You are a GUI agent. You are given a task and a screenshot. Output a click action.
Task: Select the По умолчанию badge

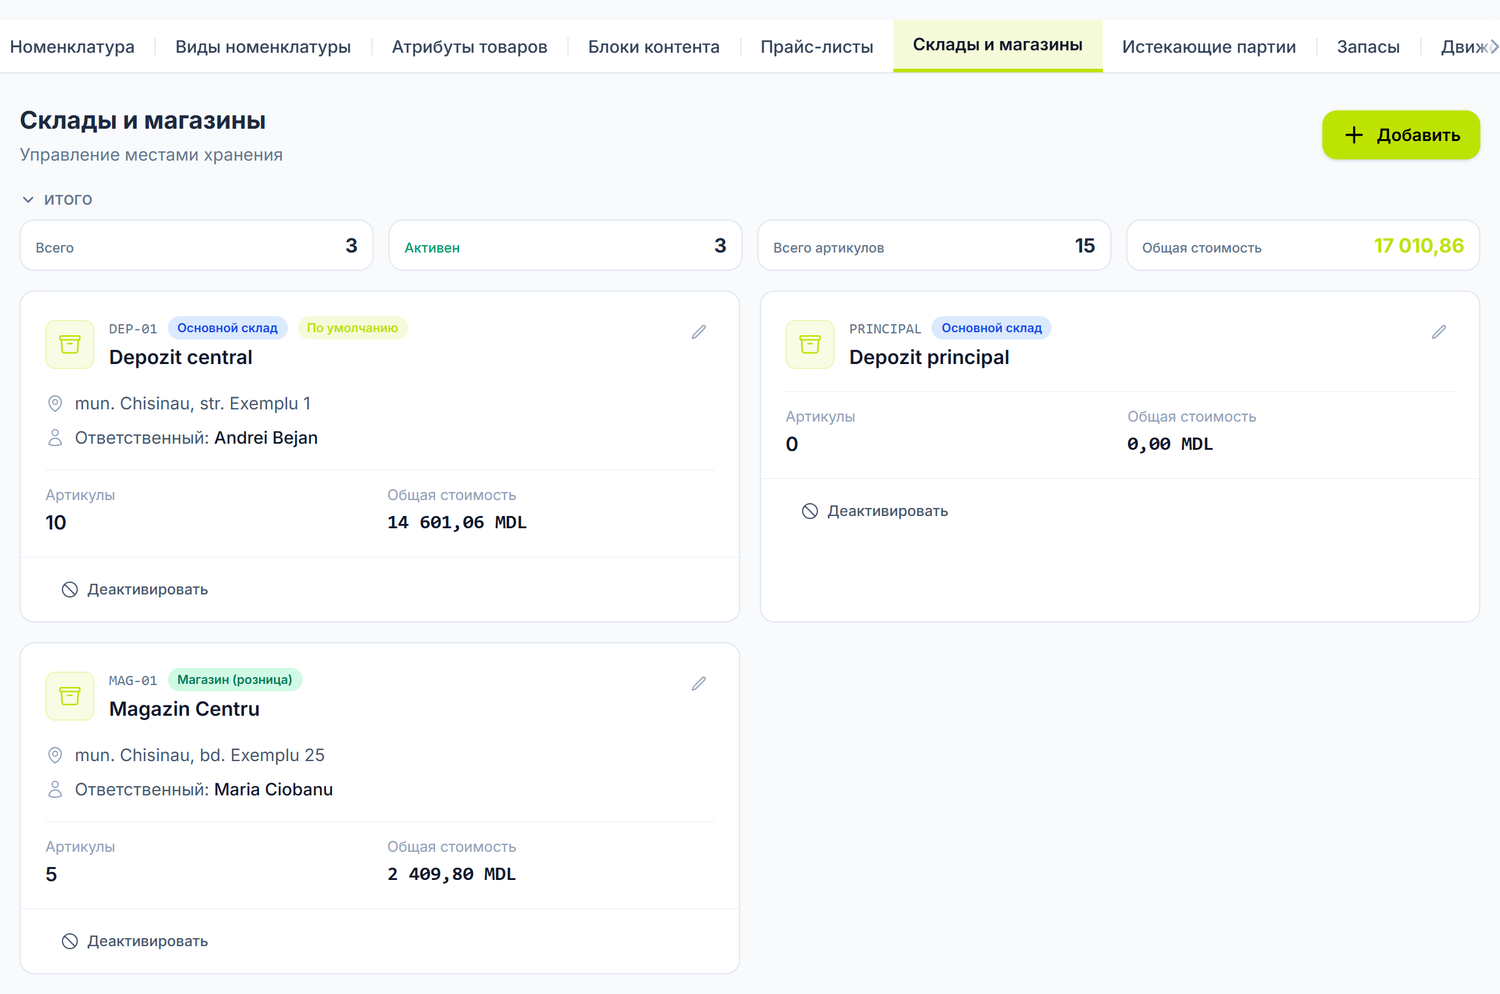(x=352, y=328)
